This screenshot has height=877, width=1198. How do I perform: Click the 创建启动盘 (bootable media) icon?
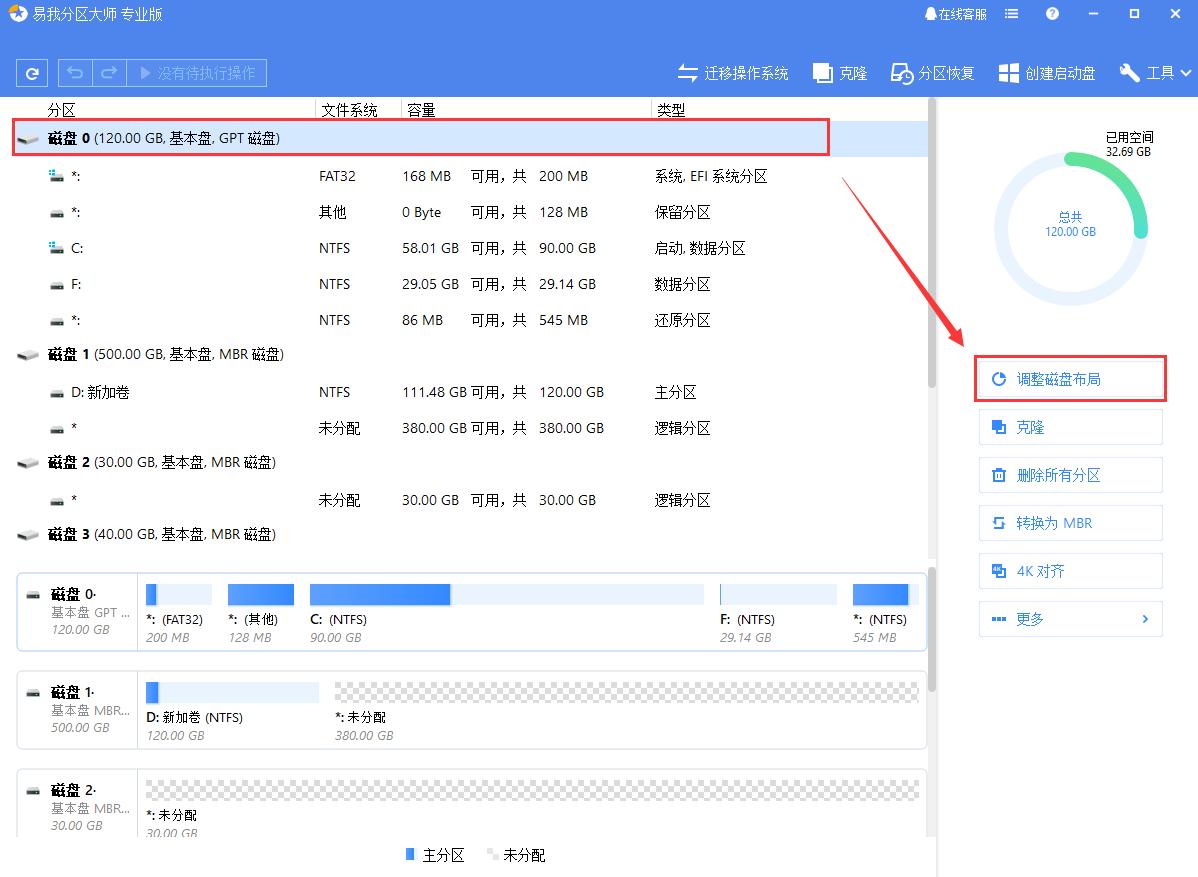(x=1045, y=72)
